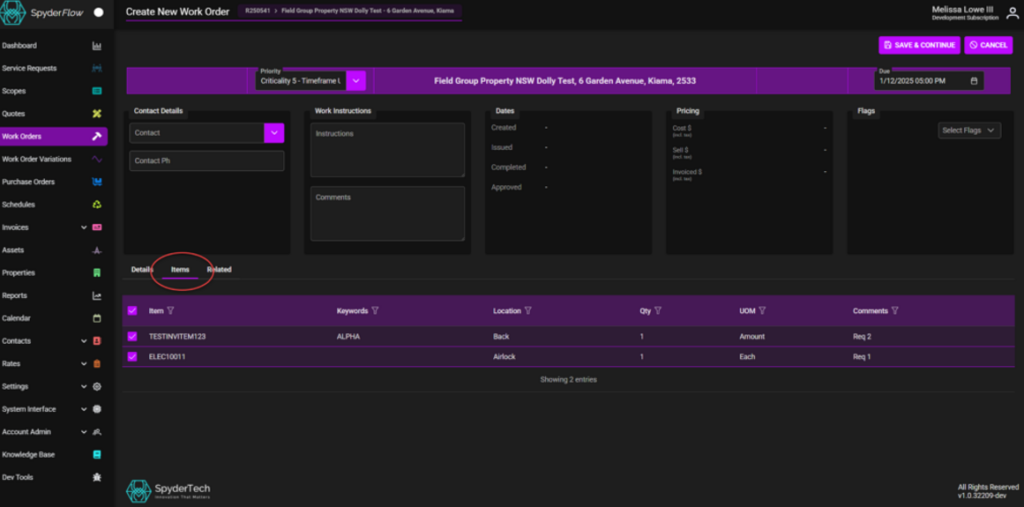Open the Priority dropdown arrow
Screen dimensions: 1024x507
(357, 81)
